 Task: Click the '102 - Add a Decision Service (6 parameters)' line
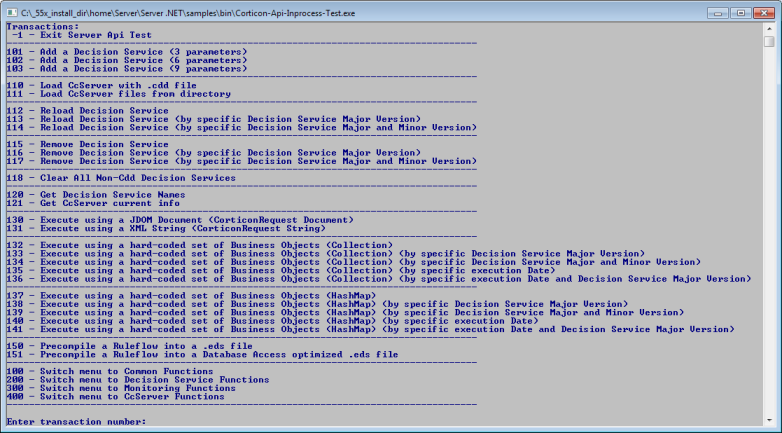(x=127, y=60)
